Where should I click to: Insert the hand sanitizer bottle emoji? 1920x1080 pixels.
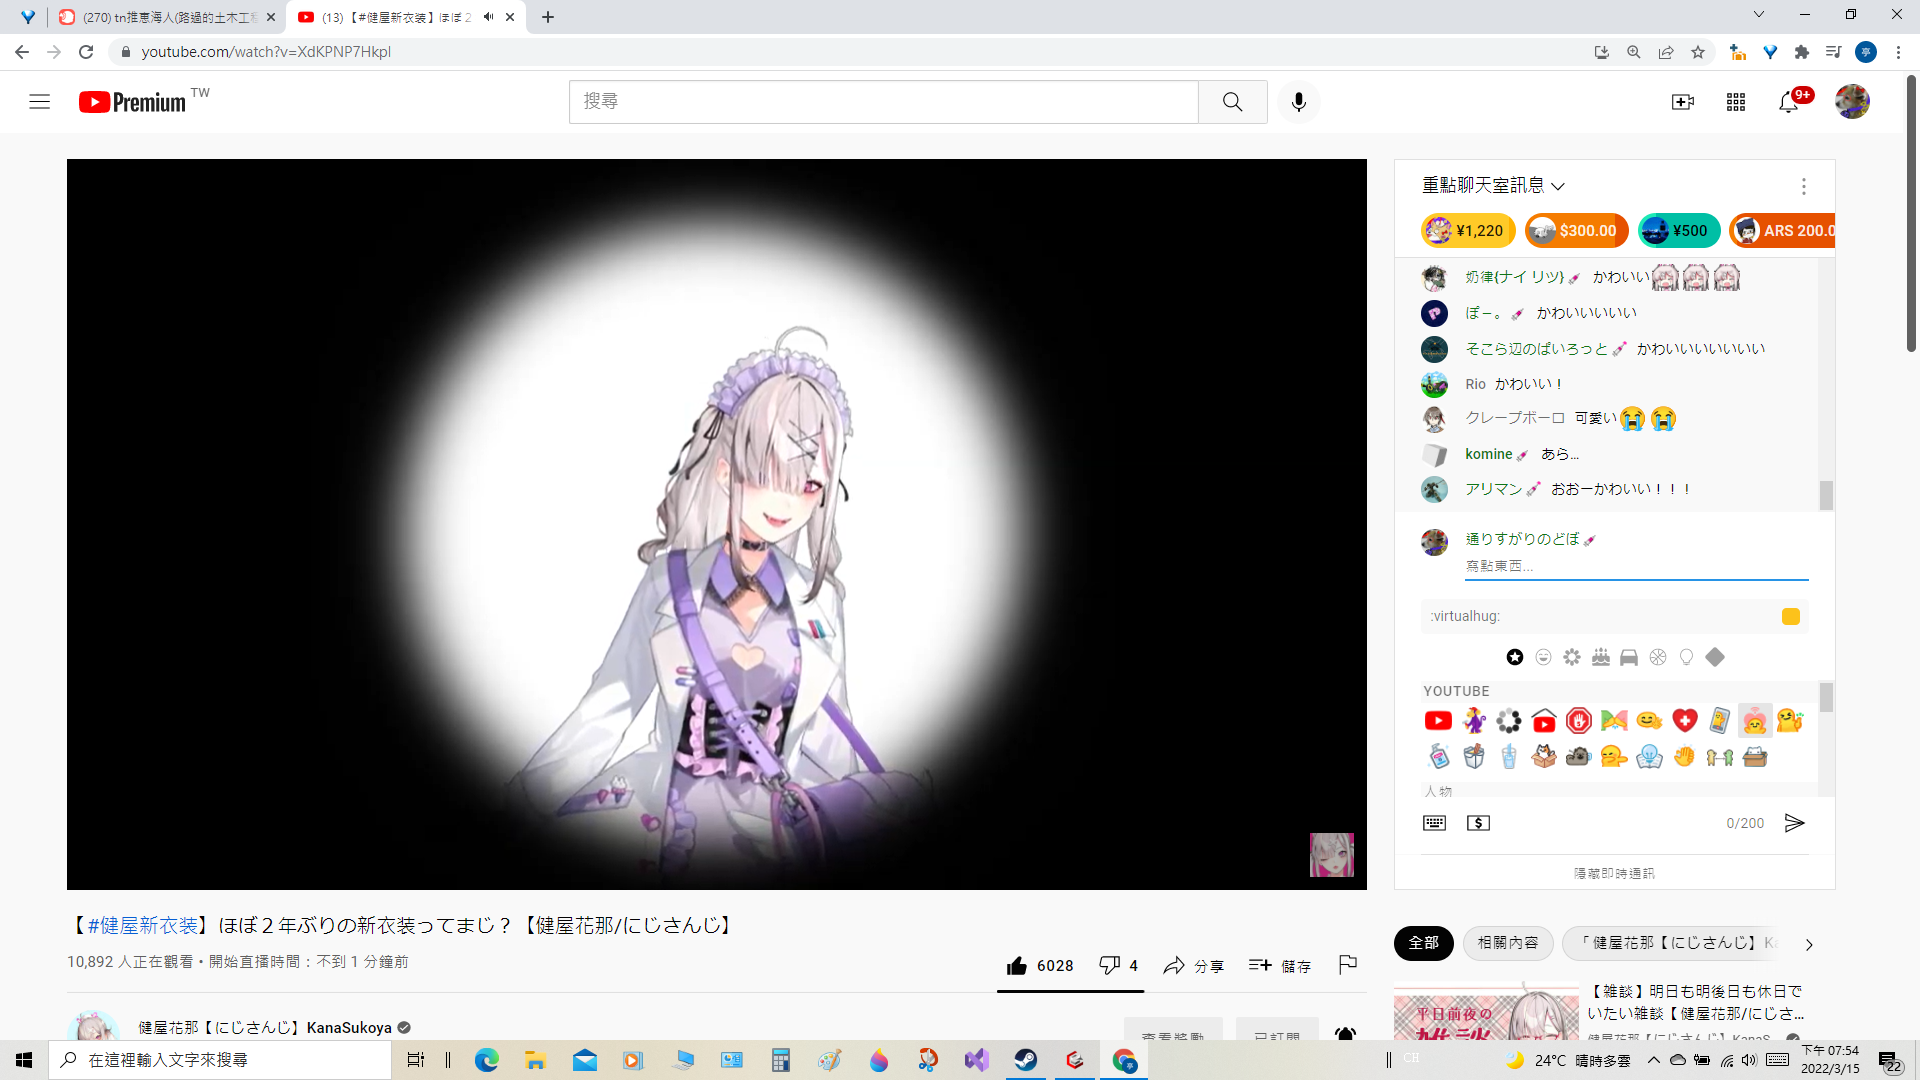tap(1438, 756)
